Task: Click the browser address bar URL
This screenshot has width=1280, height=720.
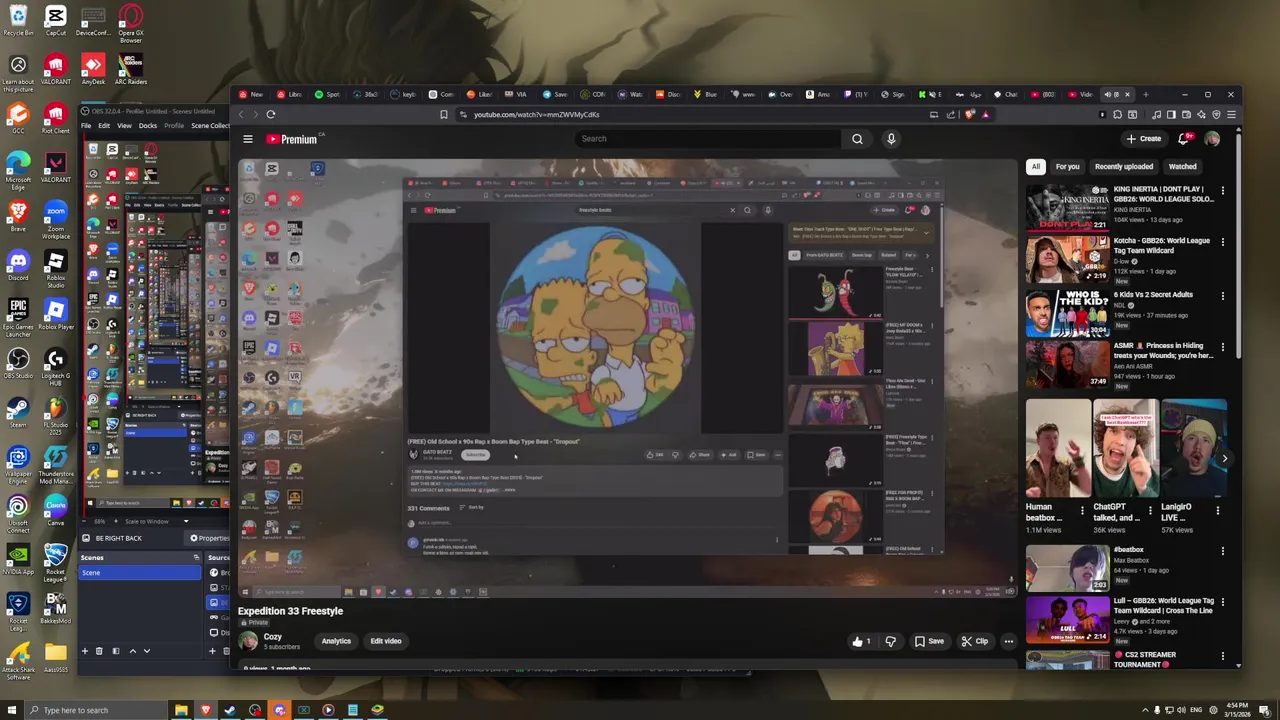Action: (x=536, y=114)
